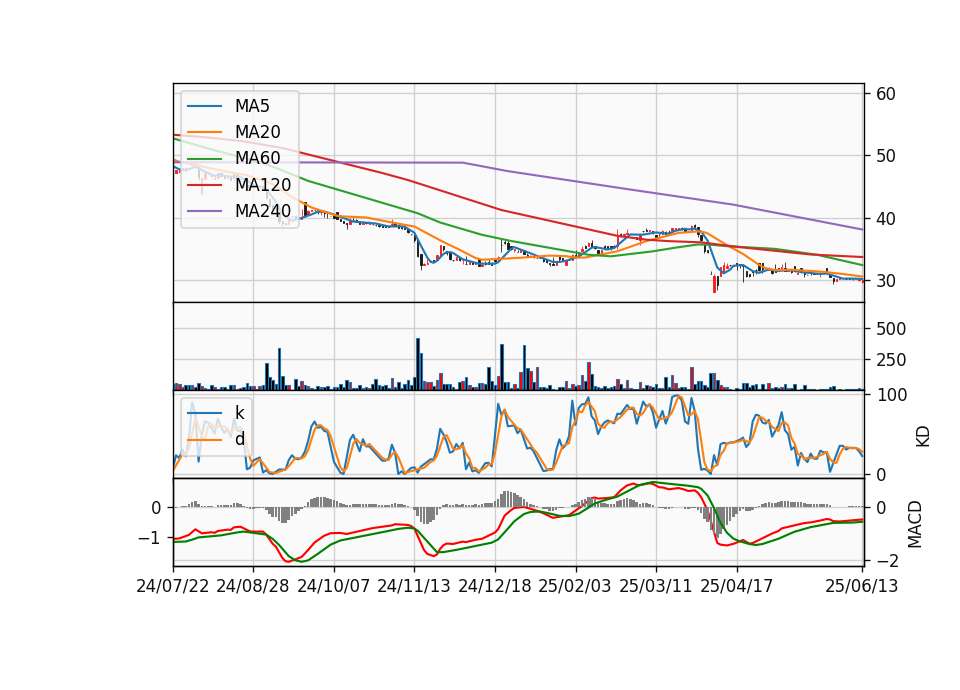Click the MA20 legend label
The image size is (960, 690).
click(x=257, y=132)
